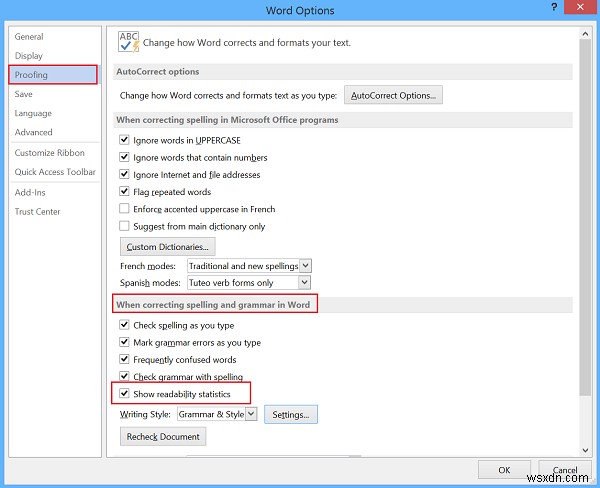
Task: Toggle Check spelling as you type
Action: [124, 325]
